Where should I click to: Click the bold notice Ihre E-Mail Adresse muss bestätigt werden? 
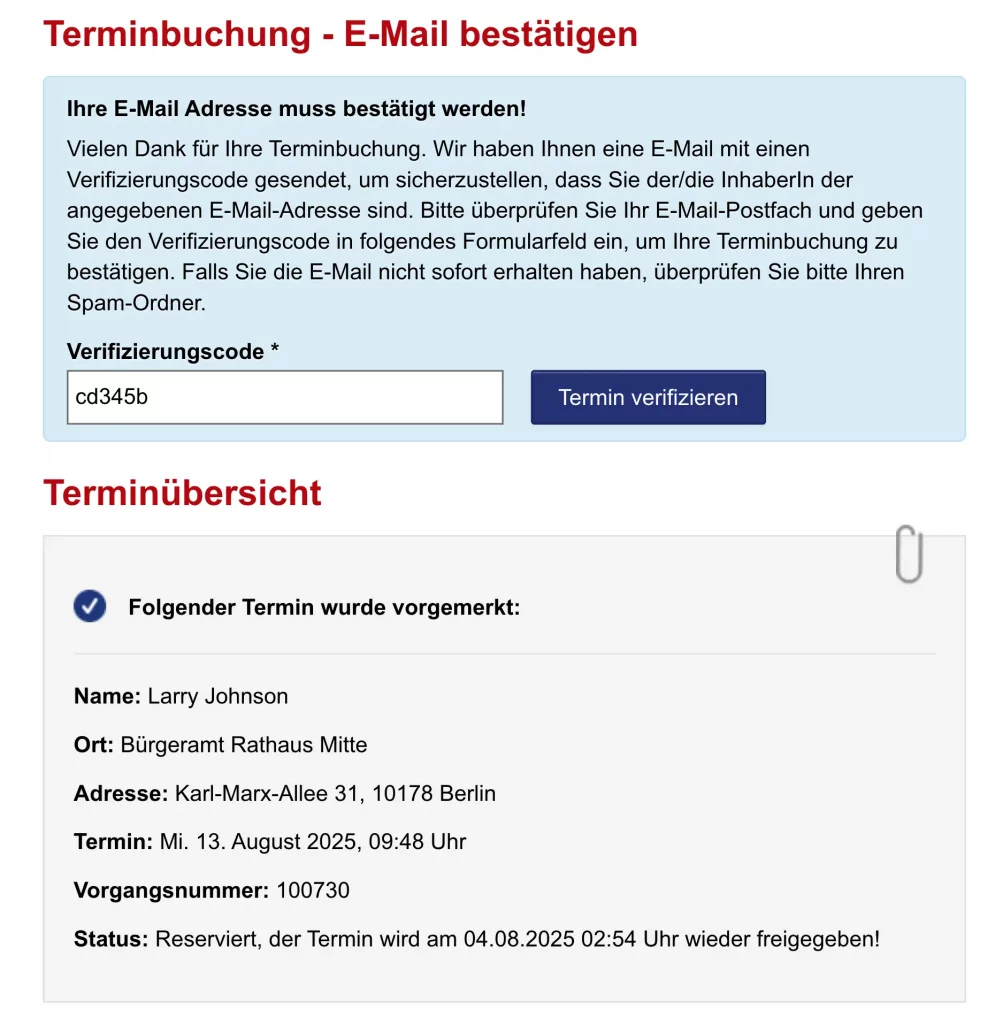tap(296, 108)
